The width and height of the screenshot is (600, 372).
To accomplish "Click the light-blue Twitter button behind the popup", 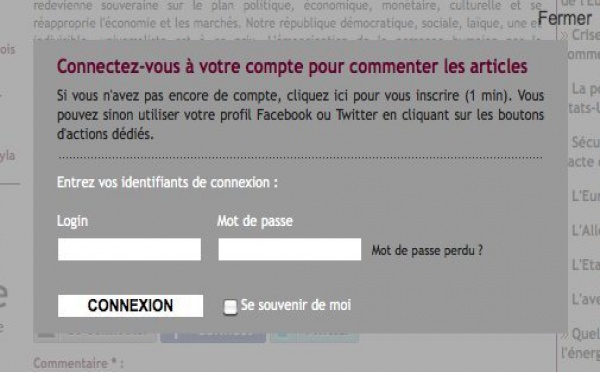I will pyautogui.click(x=314, y=337).
